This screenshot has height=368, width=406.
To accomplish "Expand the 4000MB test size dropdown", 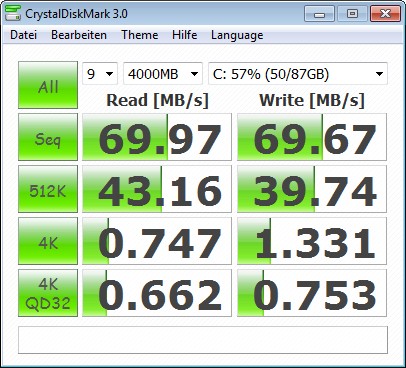I will [x=163, y=74].
